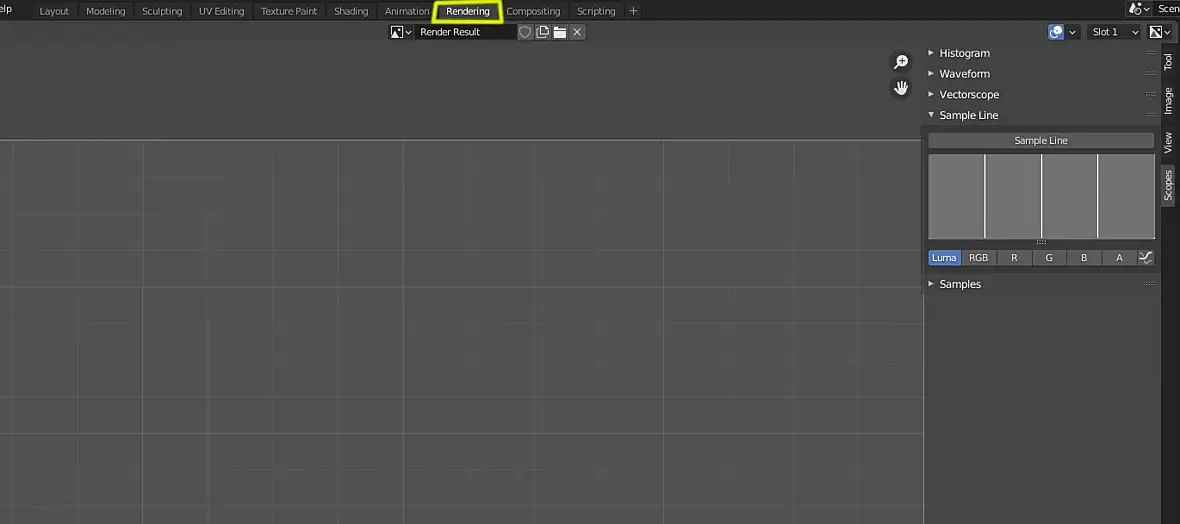This screenshot has width=1180, height=524.
Task: Click the Zoom magnifier icon in viewport
Action: tap(901, 62)
